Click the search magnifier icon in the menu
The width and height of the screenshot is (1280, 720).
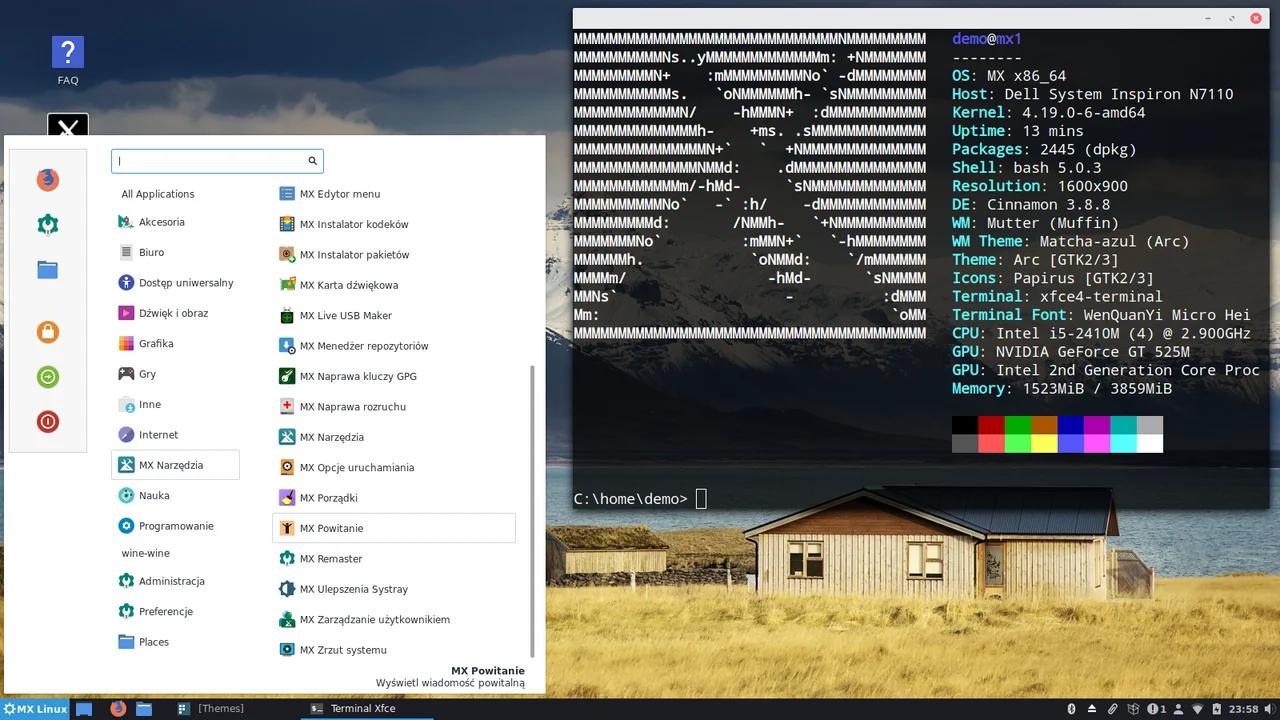pyautogui.click(x=312, y=161)
